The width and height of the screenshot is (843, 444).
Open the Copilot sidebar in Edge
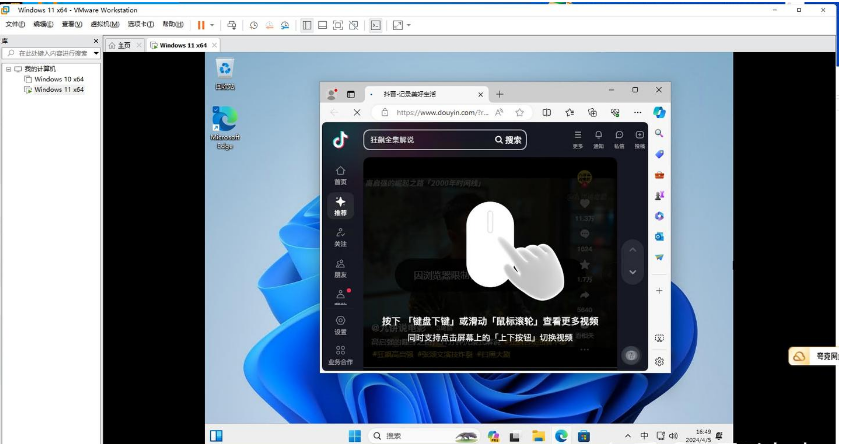click(659, 112)
